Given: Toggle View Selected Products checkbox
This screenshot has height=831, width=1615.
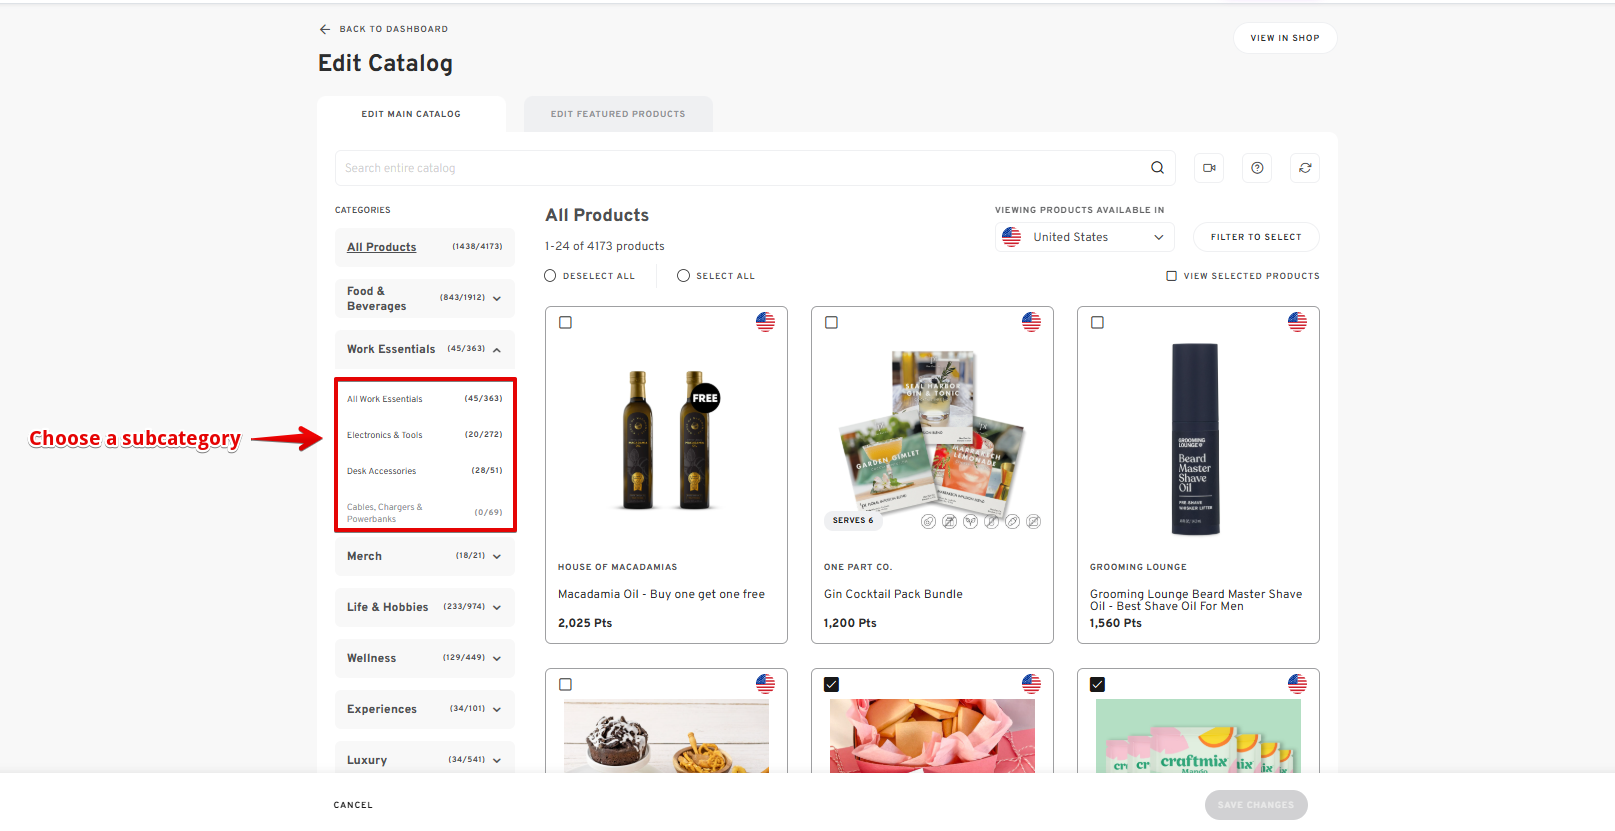Looking at the screenshot, I should click(1171, 276).
